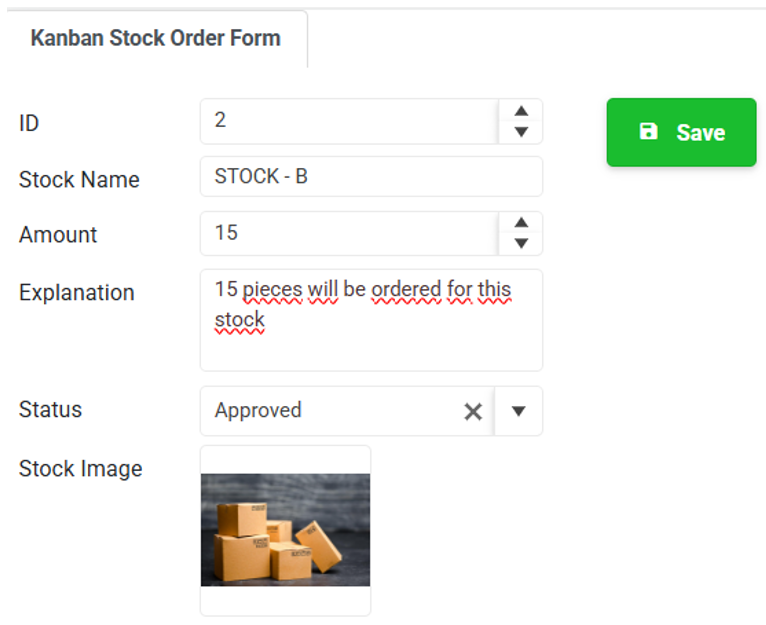
Task: Expand the Status dropdown arrow
Action: pos(518,411)
